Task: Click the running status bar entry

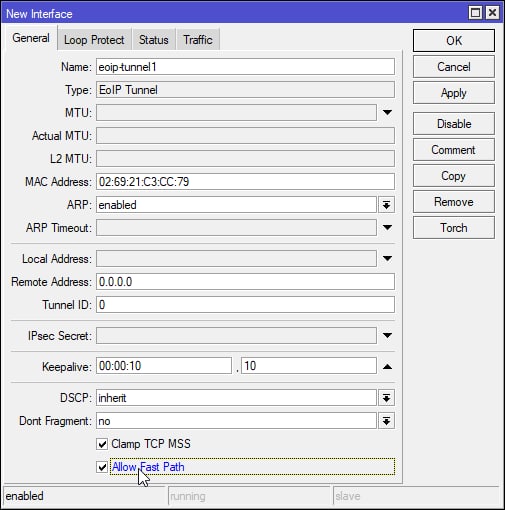Action: click(x=249, y=496)
